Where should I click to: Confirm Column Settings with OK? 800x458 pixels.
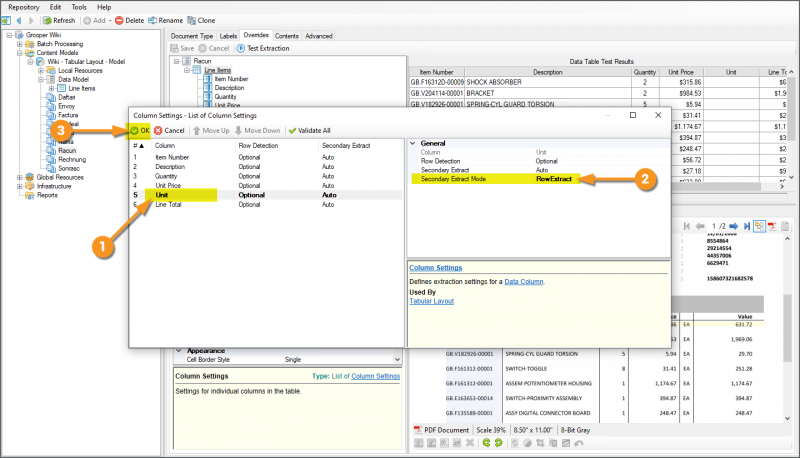point(139,130)
